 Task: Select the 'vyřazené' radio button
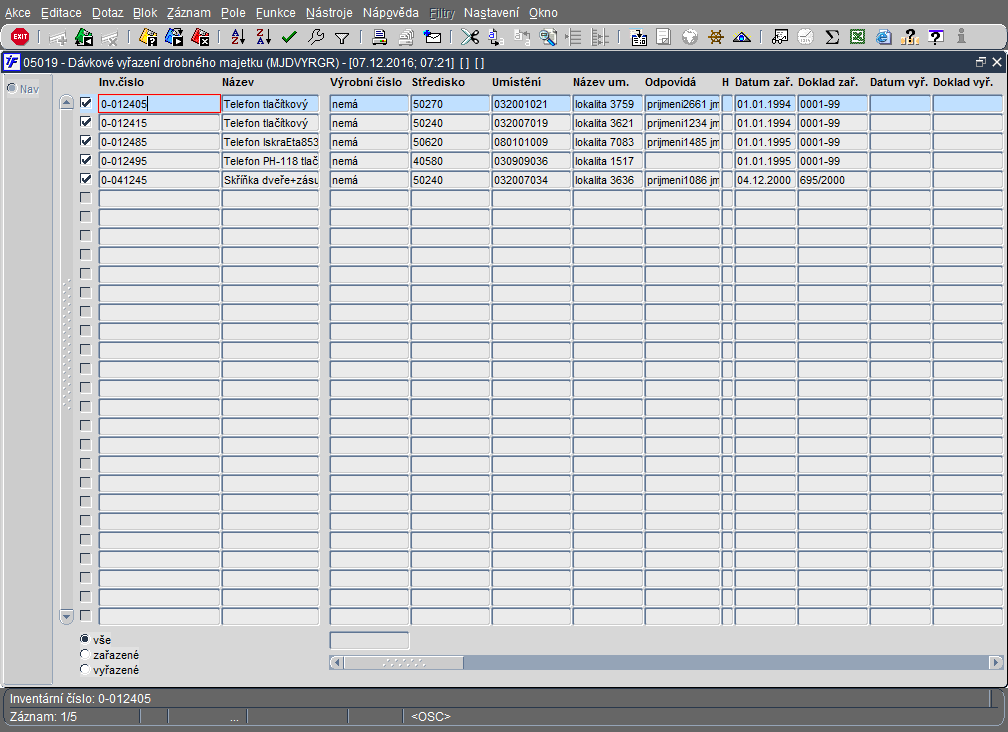tap(84, 670)
